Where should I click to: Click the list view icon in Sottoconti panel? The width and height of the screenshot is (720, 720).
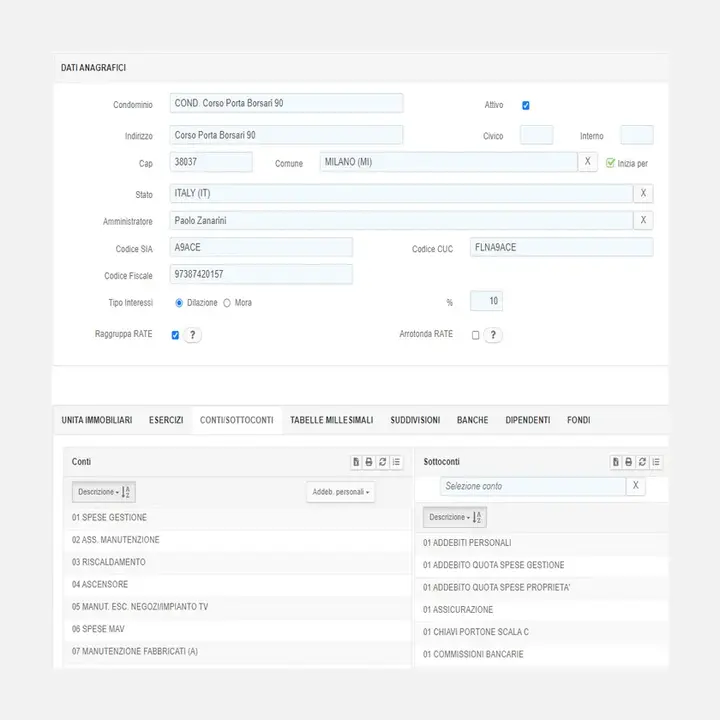click(x=656, y=462)
